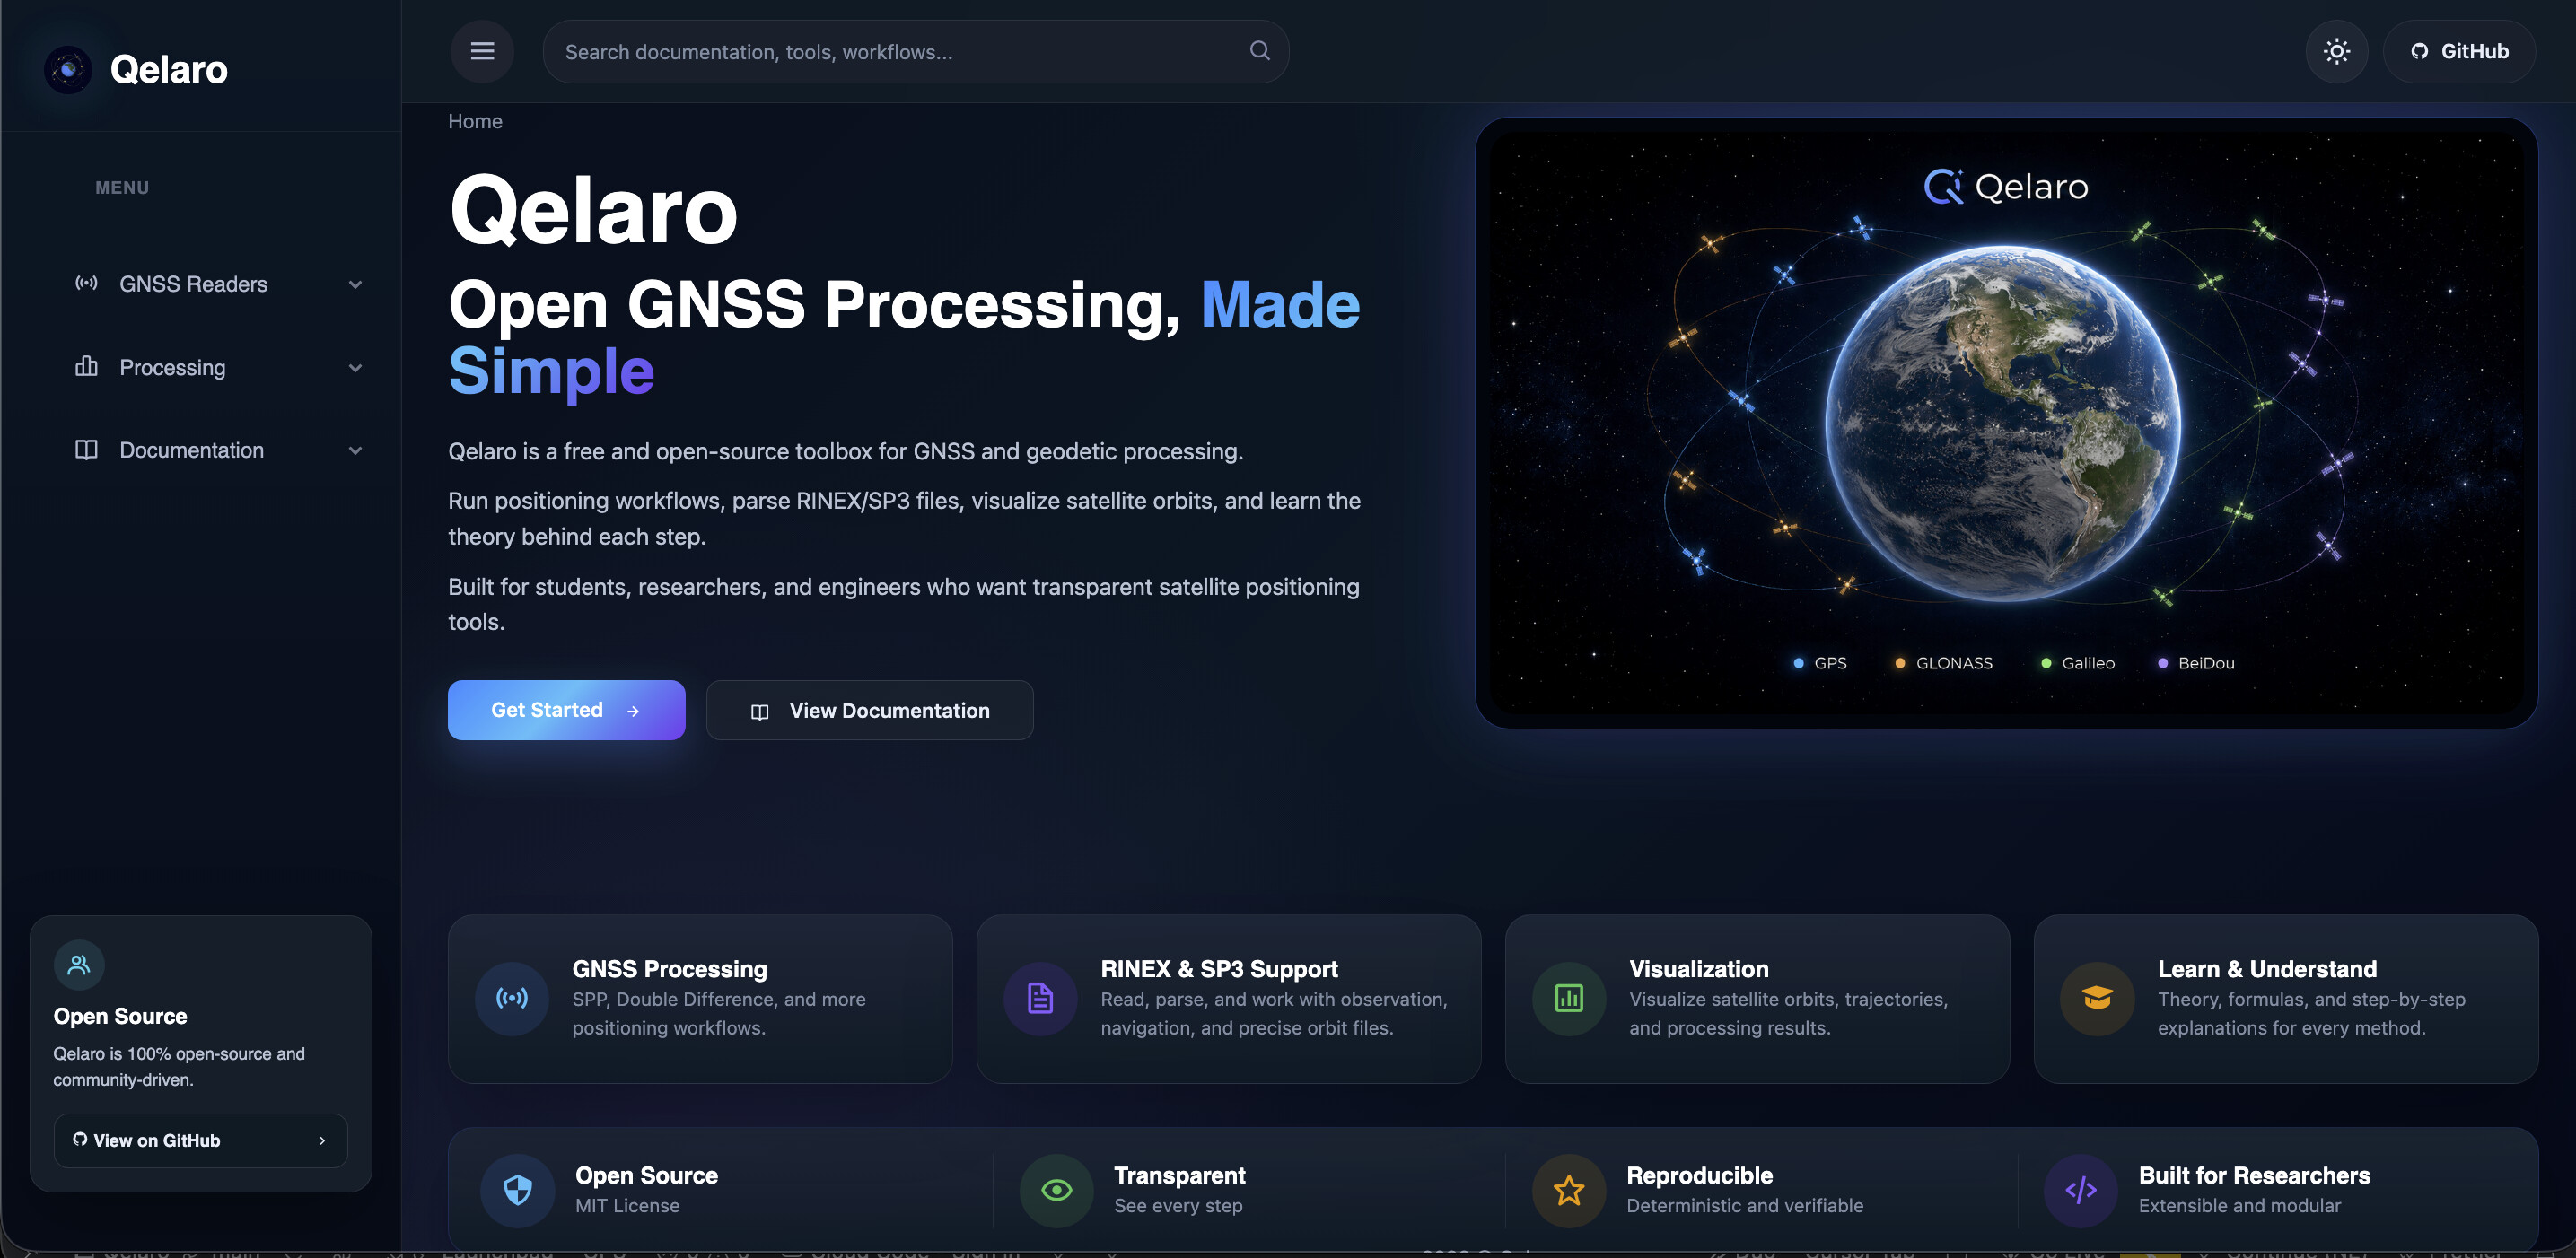The image size is (2576, 1258).
Task: Expand the Processing menu chevron
Action: [x=355, y=368]
